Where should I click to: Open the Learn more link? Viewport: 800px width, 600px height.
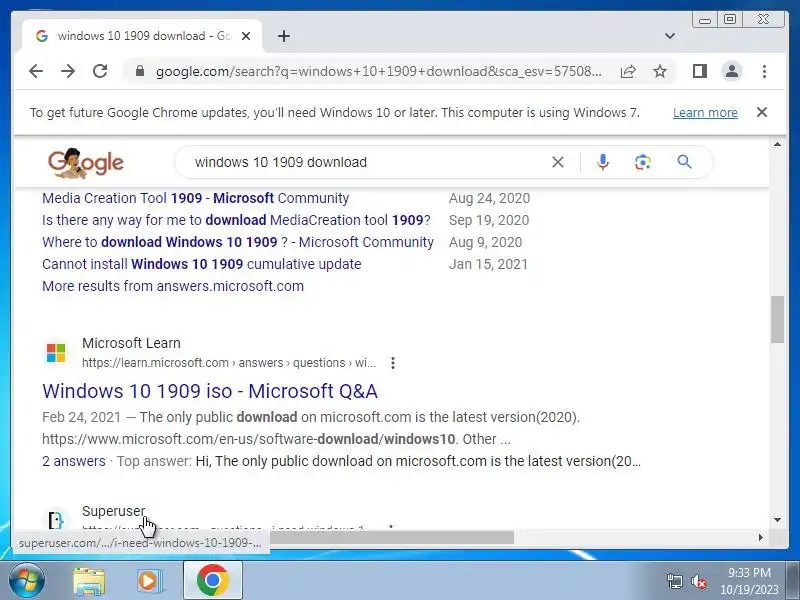pyautogui.click(x=705, y=113)
